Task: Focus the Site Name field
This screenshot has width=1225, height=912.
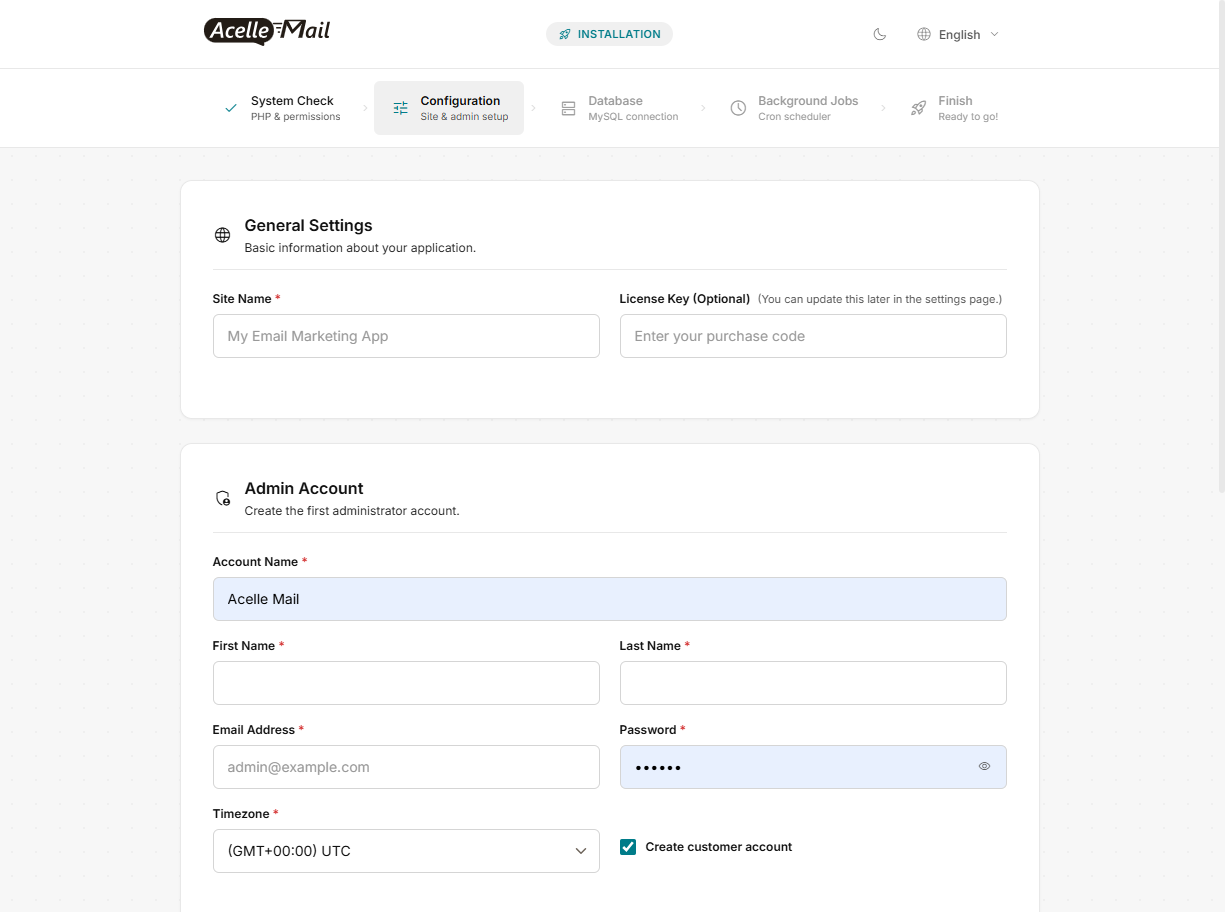Action: pyautogui.click(x=406, y=336)
